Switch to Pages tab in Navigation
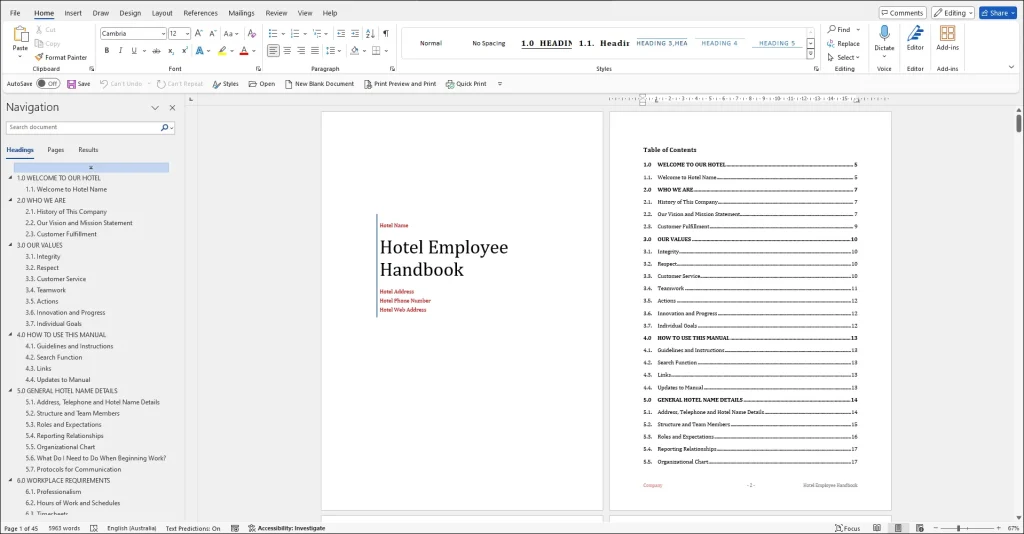The height and width of the screenshot is (534, 1024). [x=56, y=149]
